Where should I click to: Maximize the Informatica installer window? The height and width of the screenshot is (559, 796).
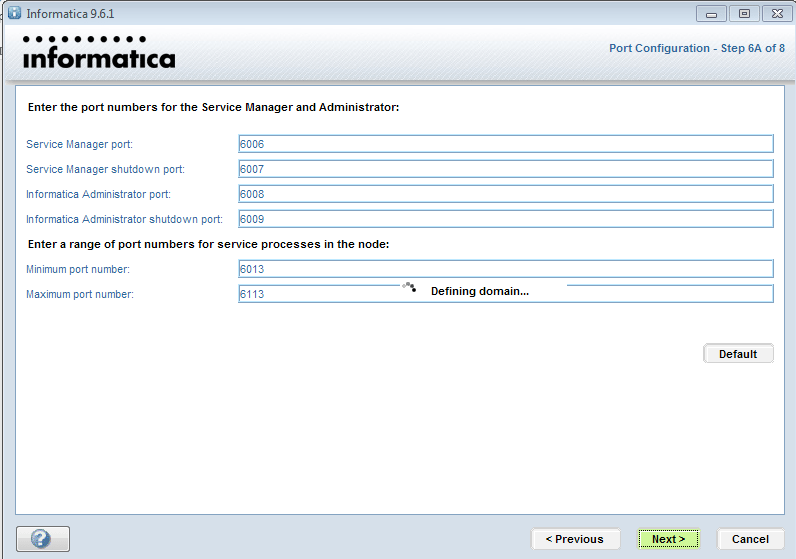[x=744, y=14]
